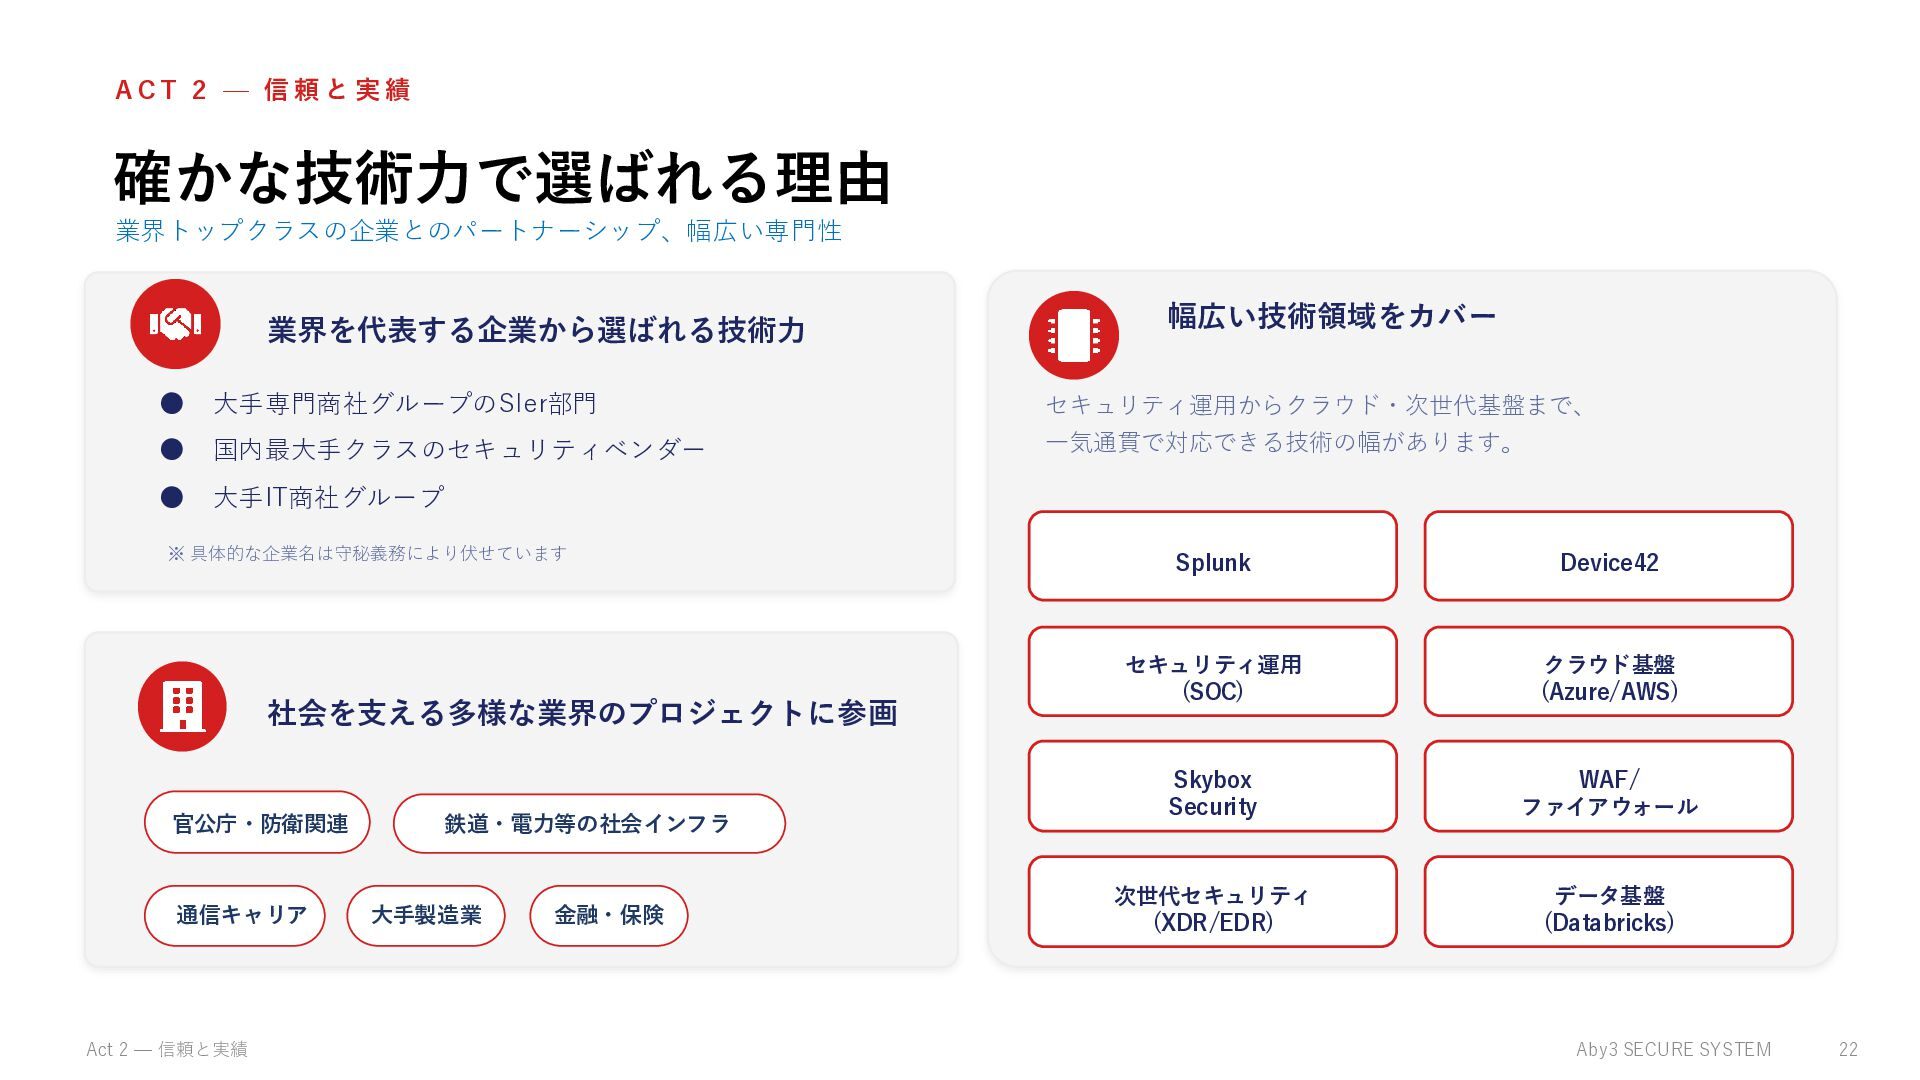Select the 通信キャリア pill tag
This screenshot has height=1080, width=1920.
coord(235,915)
